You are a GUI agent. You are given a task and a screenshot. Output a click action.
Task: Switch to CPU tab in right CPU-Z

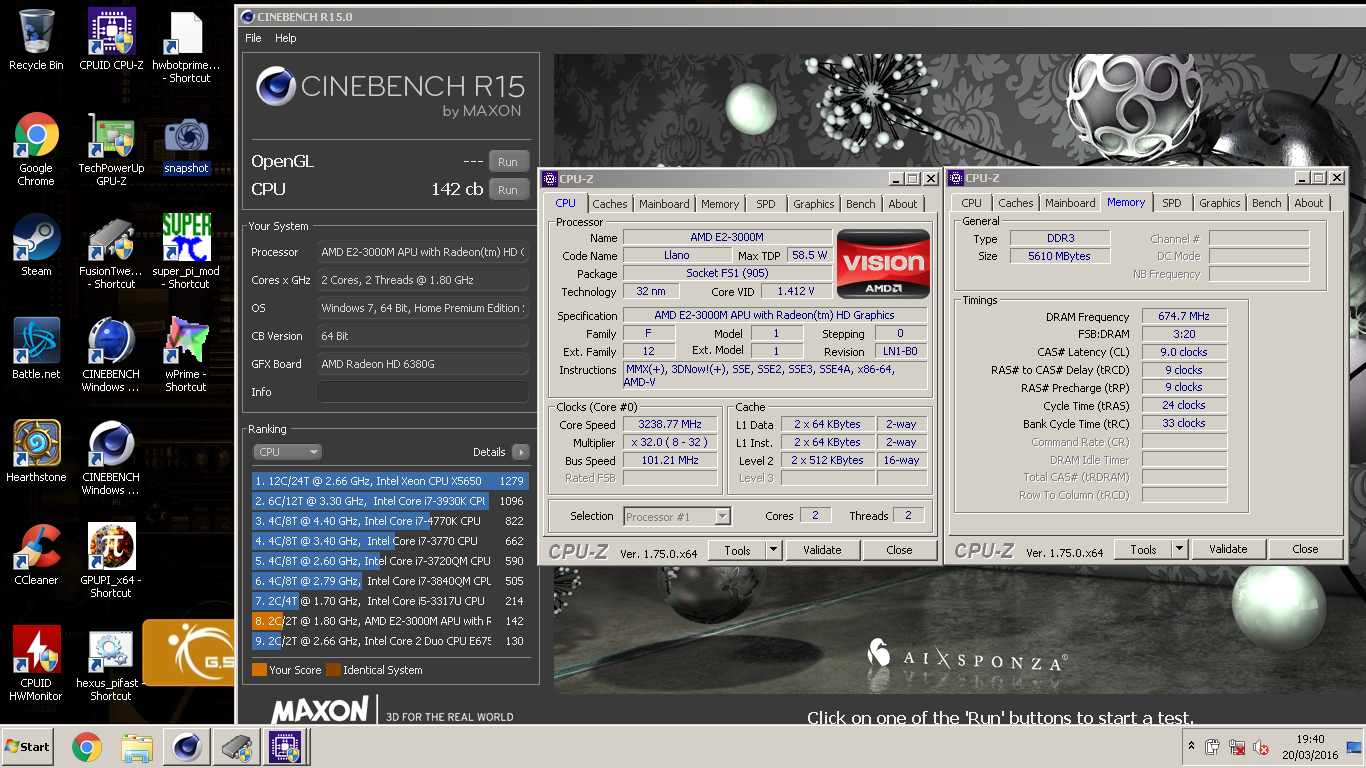click(x=972, y=203)
